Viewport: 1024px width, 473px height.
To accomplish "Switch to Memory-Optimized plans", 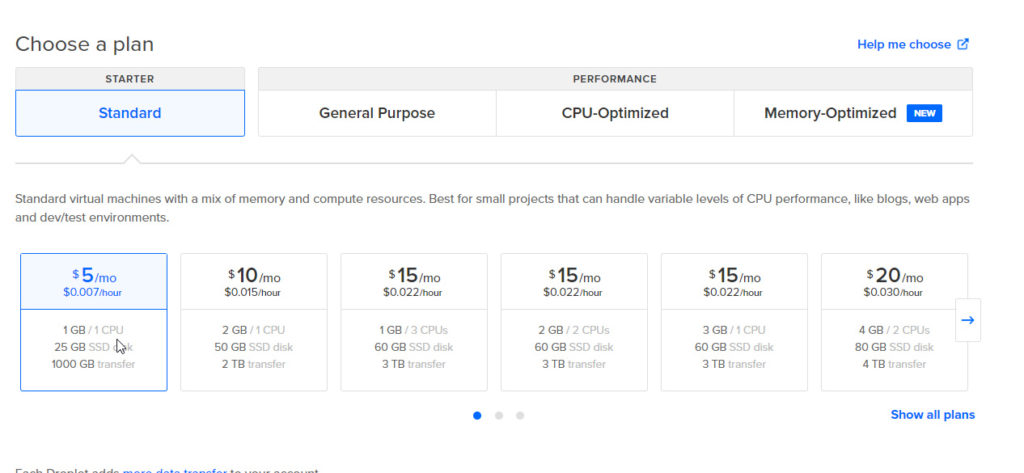I will tap(853, 113).
